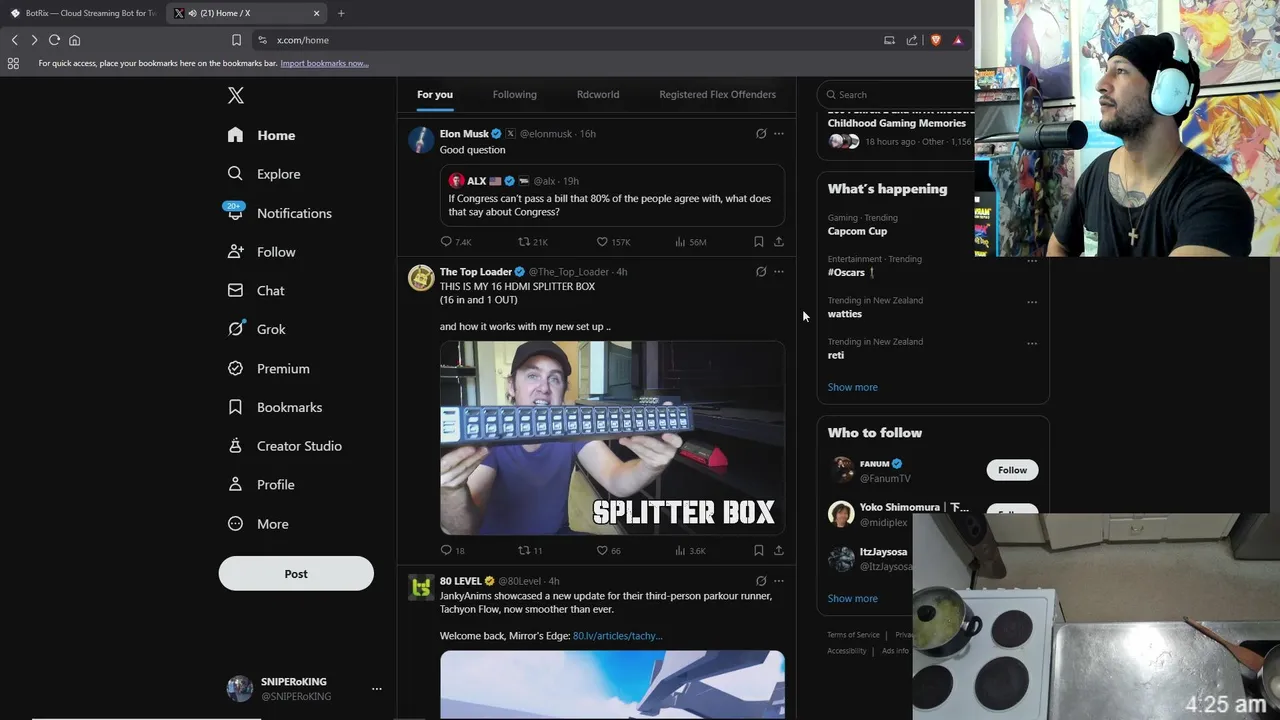Open Creator Studio in the sidebar

[284, 446]
